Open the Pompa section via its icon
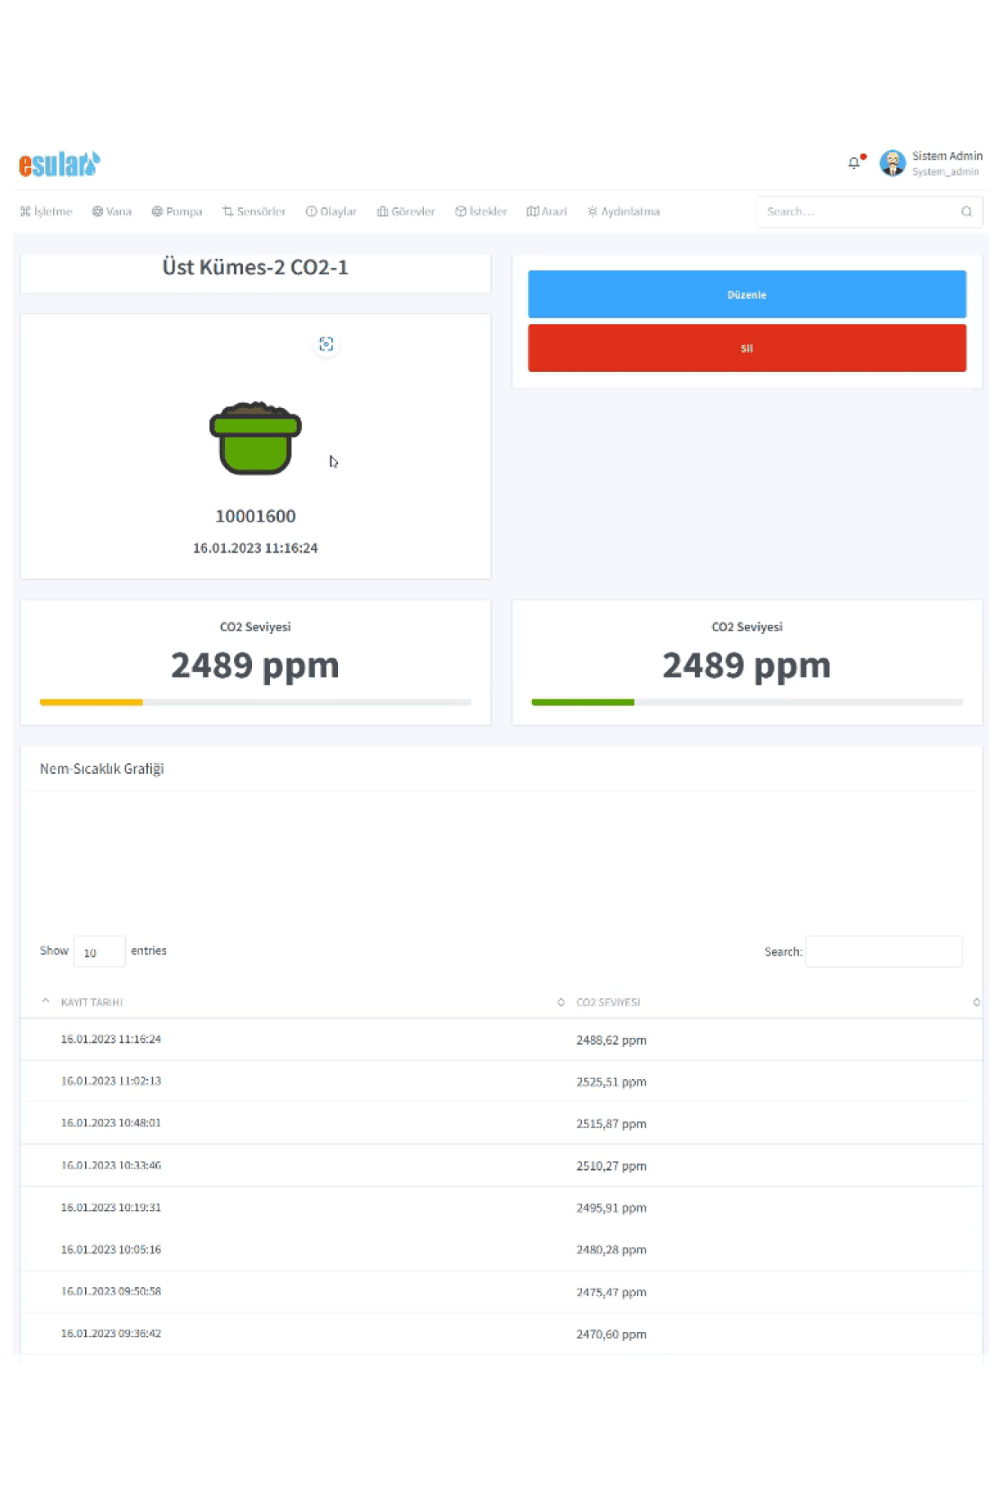Screen dimensions: 1000x1500 [157, 211]
